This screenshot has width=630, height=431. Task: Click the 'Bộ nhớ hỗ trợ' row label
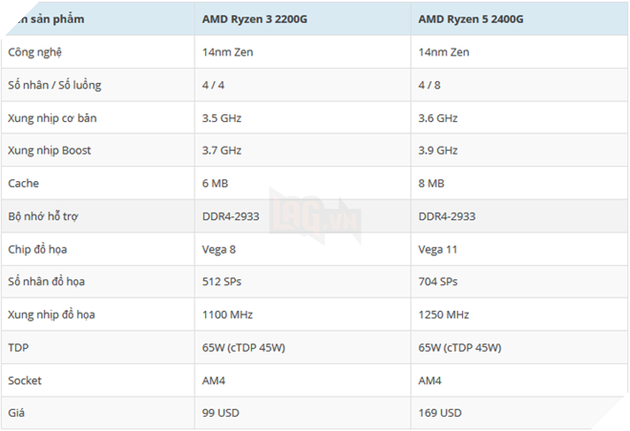pyautogui.click(x=43, y=217)
